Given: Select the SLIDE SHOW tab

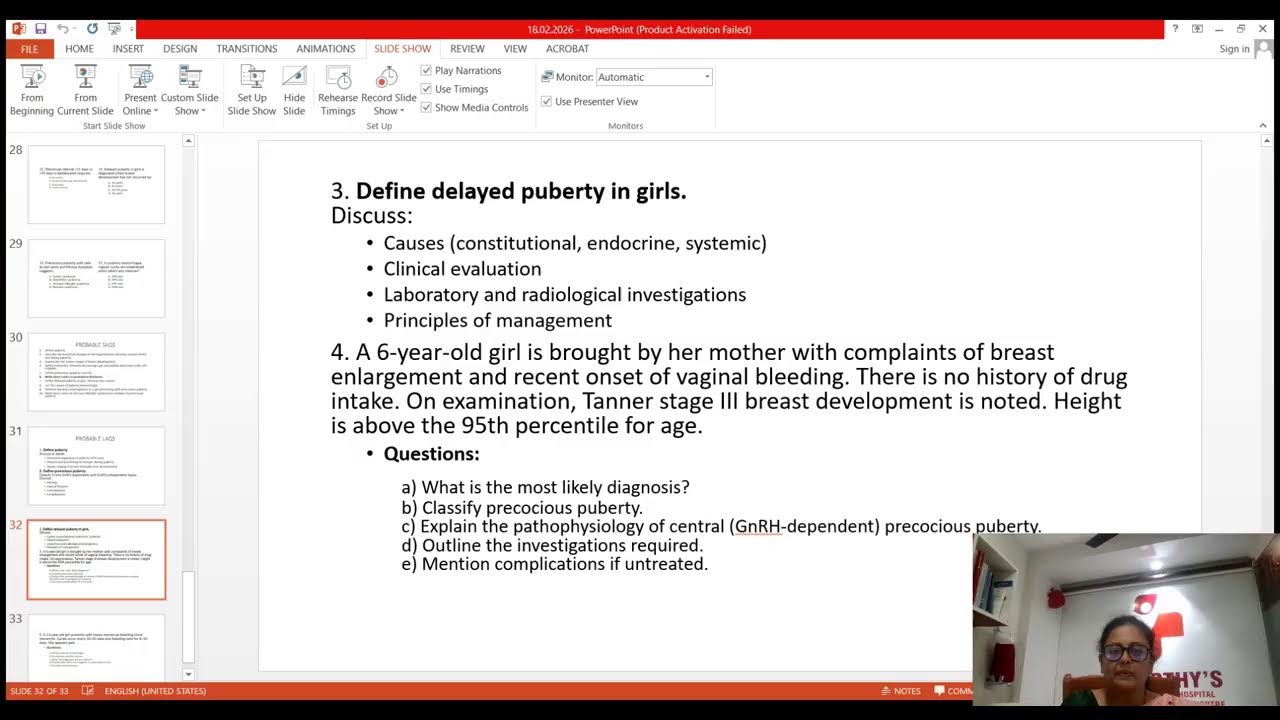Looking at the screenshot, I should tap(403, 49).
